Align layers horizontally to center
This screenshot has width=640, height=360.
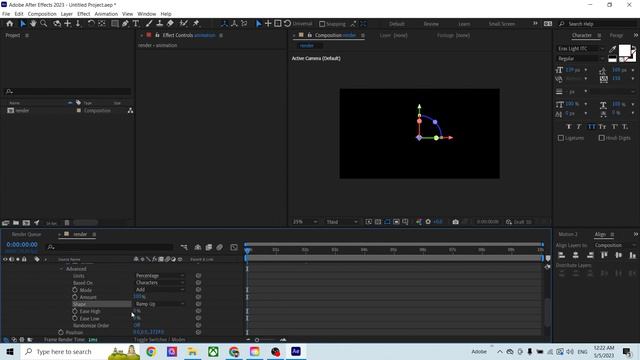click(576, 255)
